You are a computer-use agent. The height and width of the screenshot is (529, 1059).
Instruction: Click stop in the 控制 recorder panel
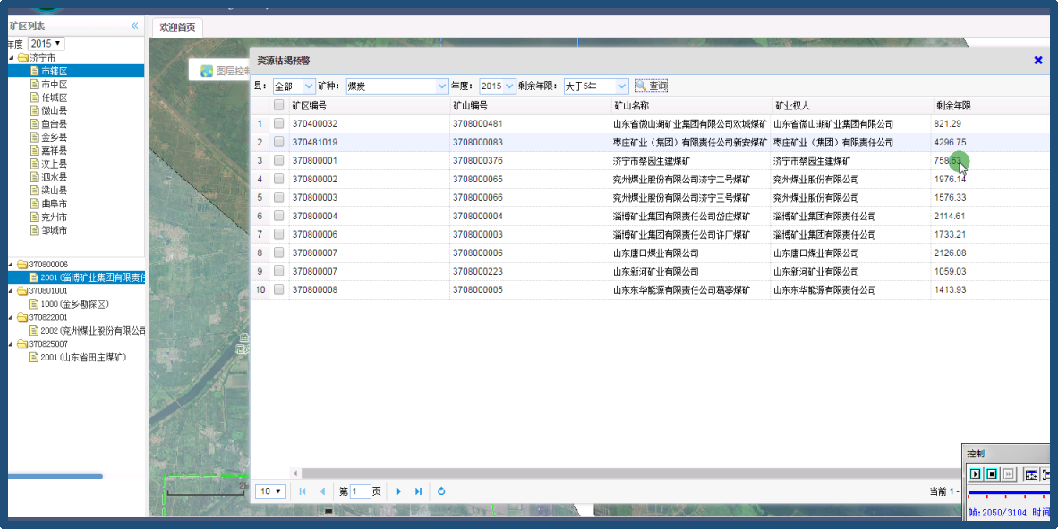coord(991,474)
